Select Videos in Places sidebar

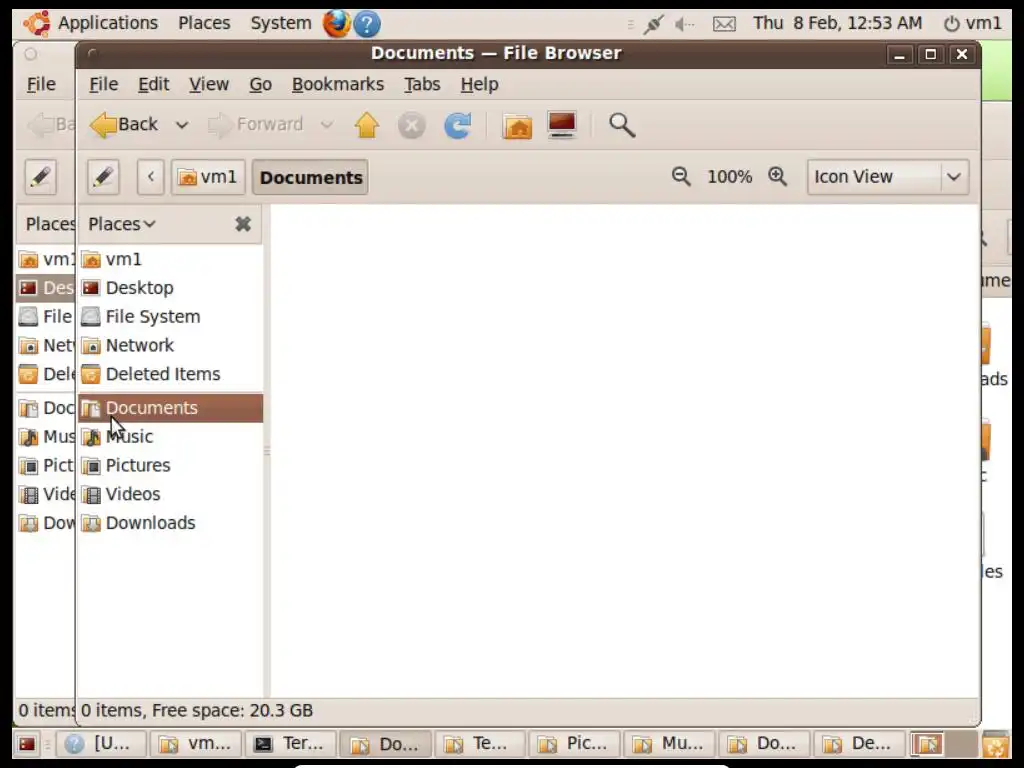pos(170,494)
